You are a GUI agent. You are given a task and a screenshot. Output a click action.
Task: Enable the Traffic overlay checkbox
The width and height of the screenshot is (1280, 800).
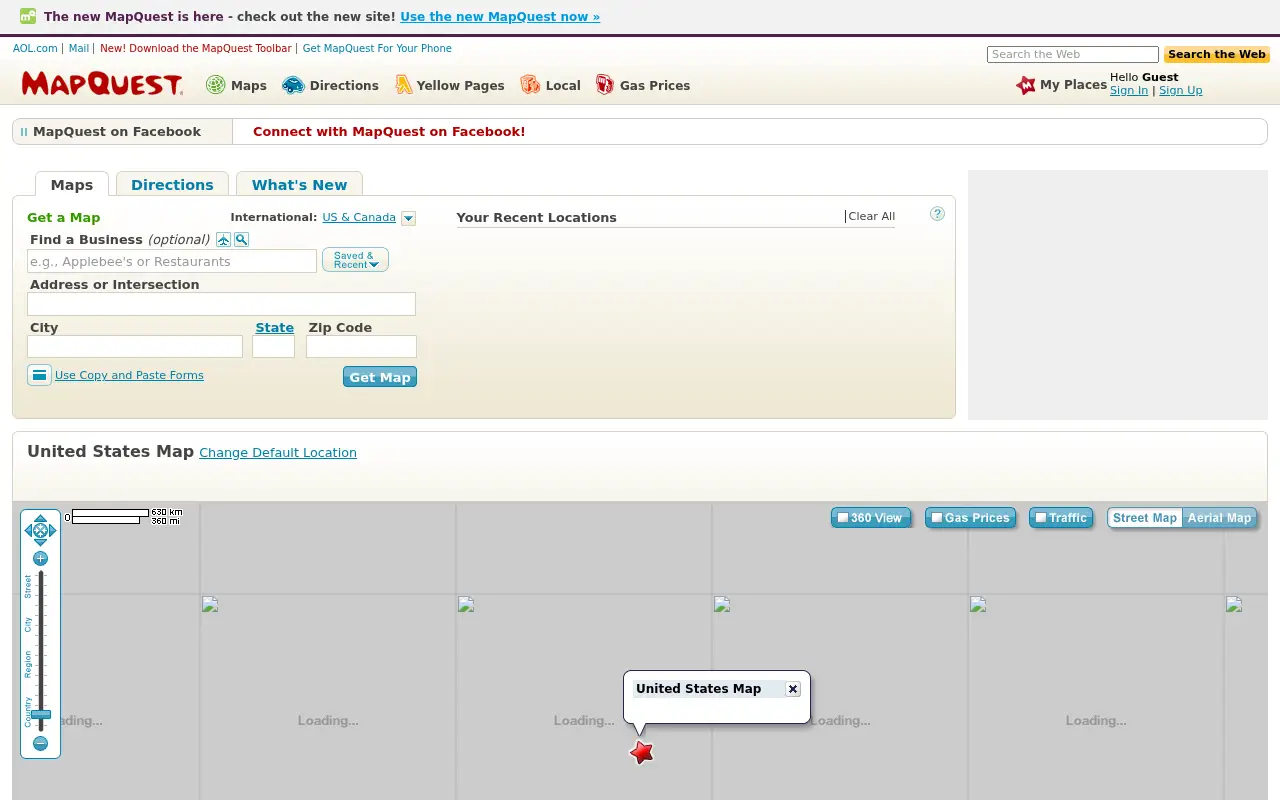(1041, 517)
